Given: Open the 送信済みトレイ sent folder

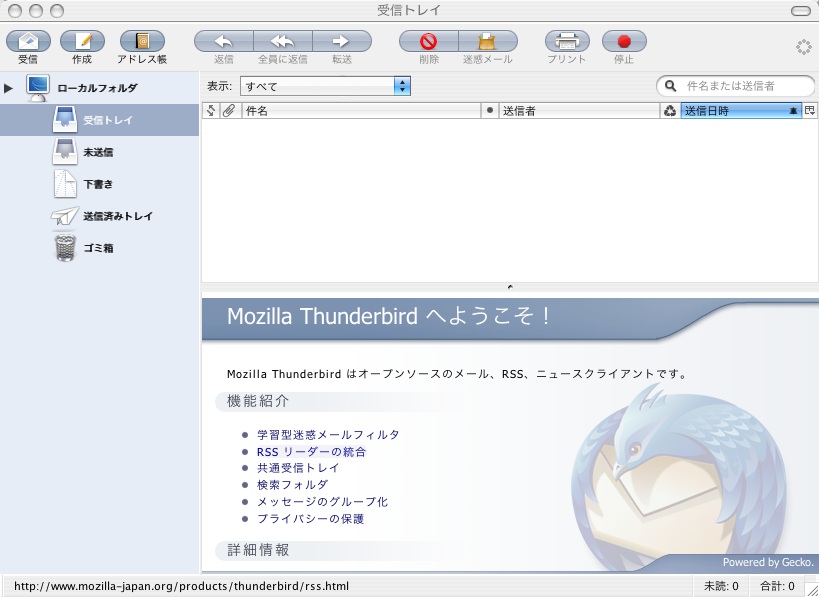Looking at the screenshot, I should 99,216.
